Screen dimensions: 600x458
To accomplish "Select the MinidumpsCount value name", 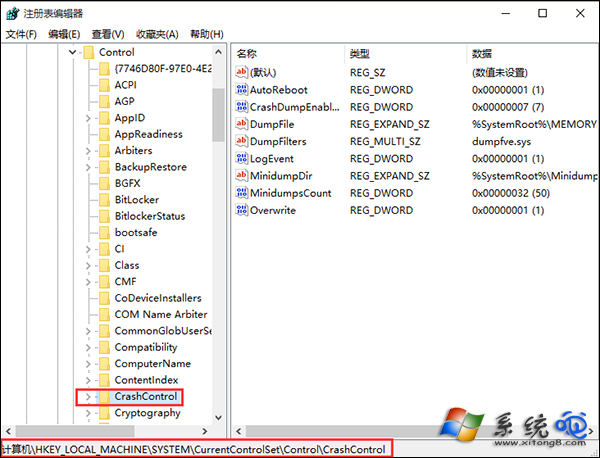I will [x=290, y=193].
